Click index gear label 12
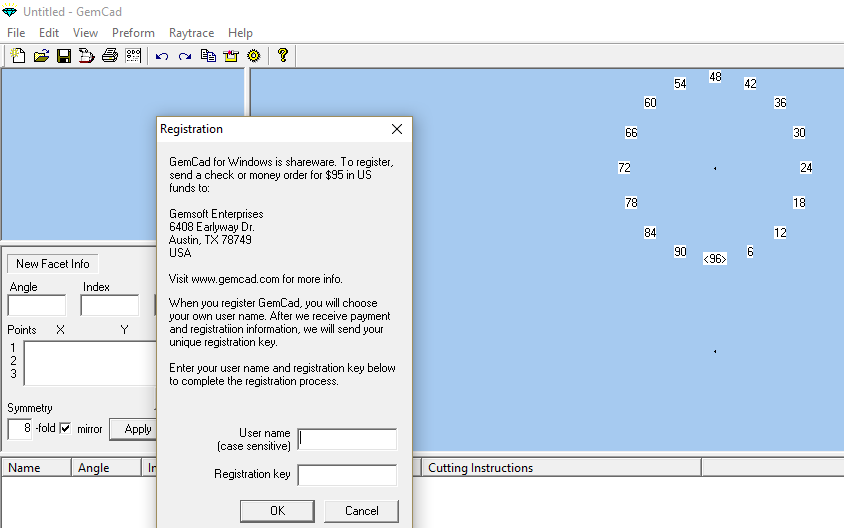This screenshot has width=844, height=528. pos(780,233)
